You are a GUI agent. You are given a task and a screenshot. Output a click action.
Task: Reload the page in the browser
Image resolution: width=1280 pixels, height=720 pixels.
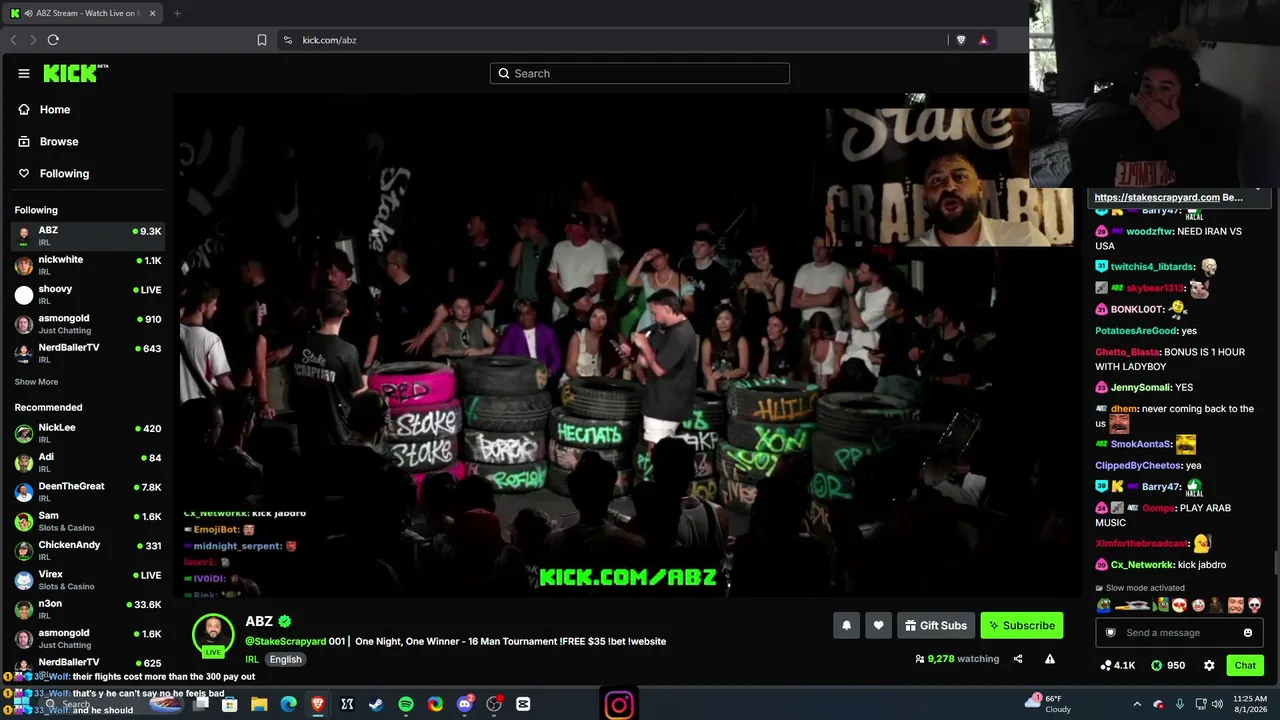click(53, 40)
